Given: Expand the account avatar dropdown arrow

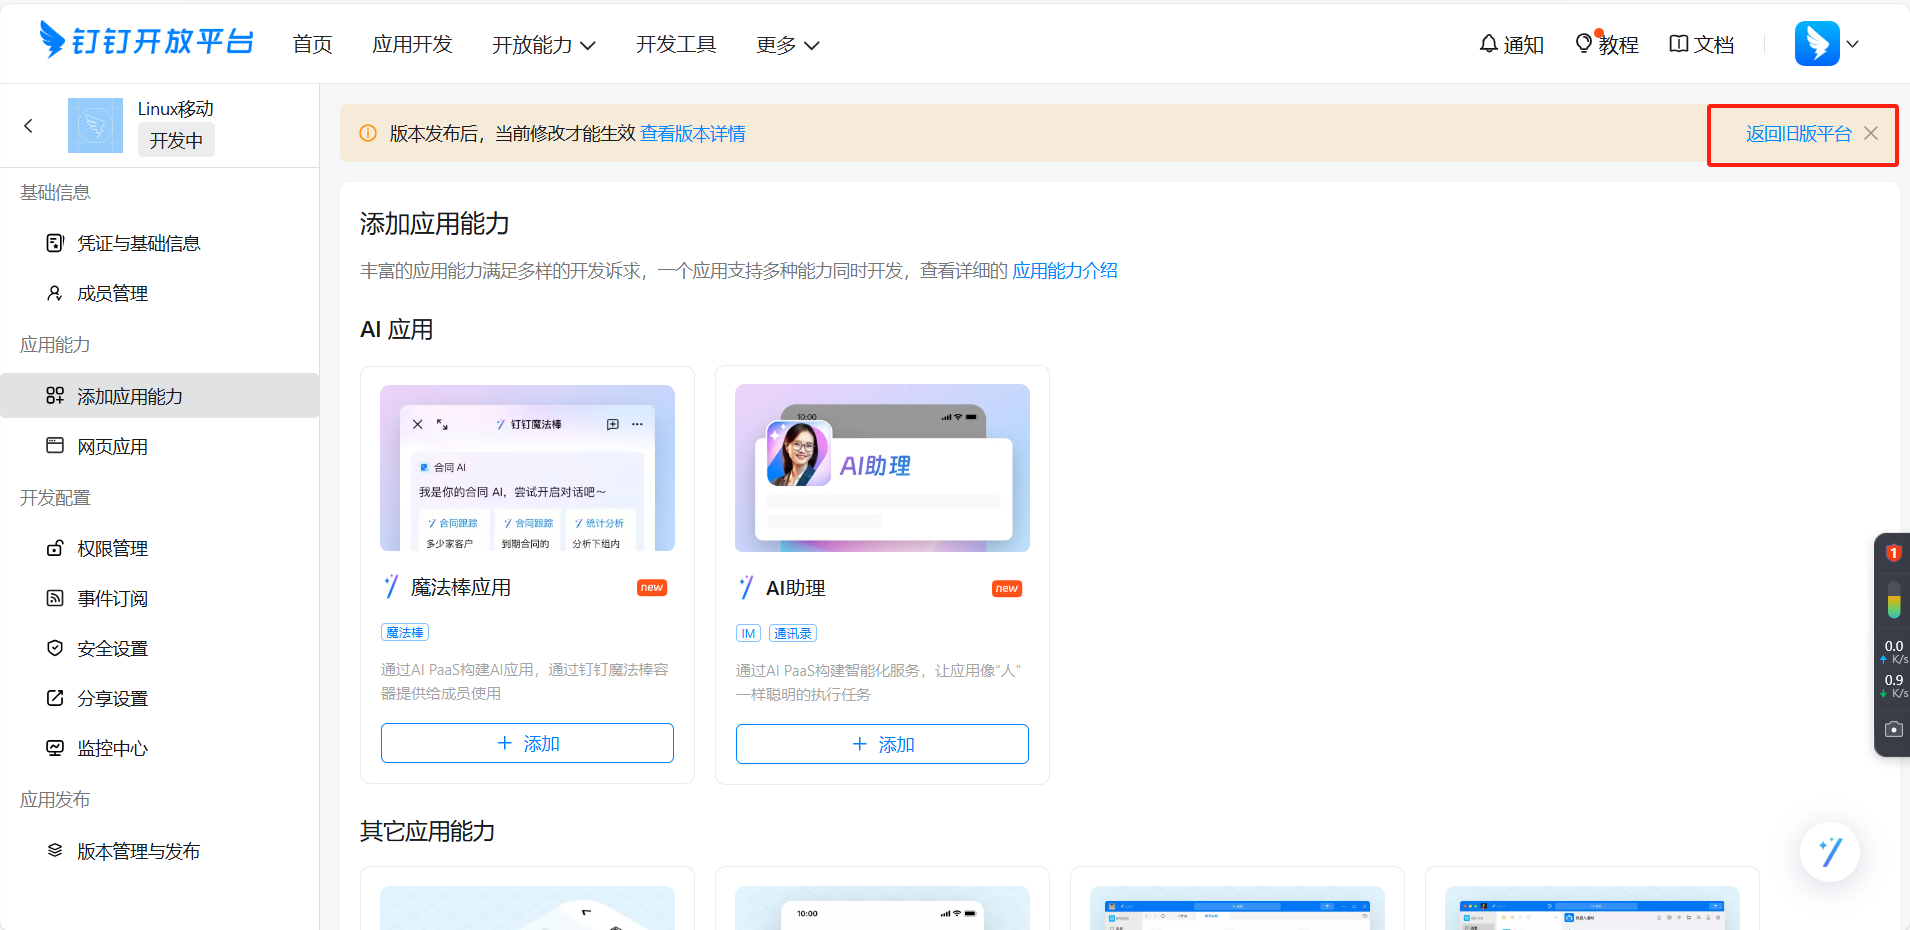Looking at the screenshot, I should point(1852,44).
